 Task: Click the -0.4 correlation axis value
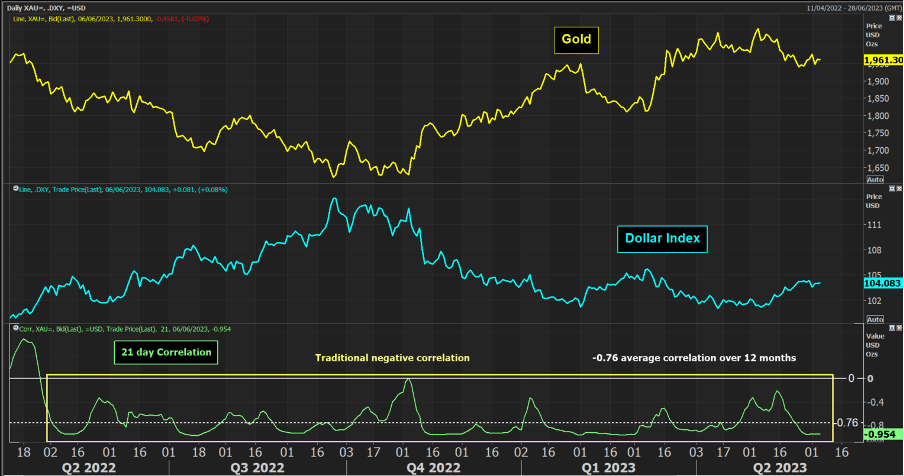[x=876, y=402]
